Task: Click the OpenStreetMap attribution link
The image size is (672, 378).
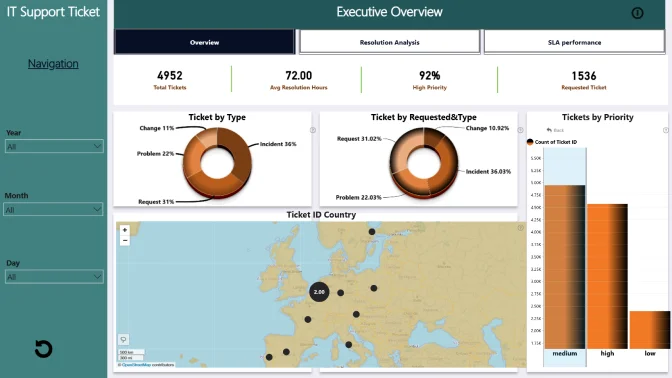Action: 136,365
